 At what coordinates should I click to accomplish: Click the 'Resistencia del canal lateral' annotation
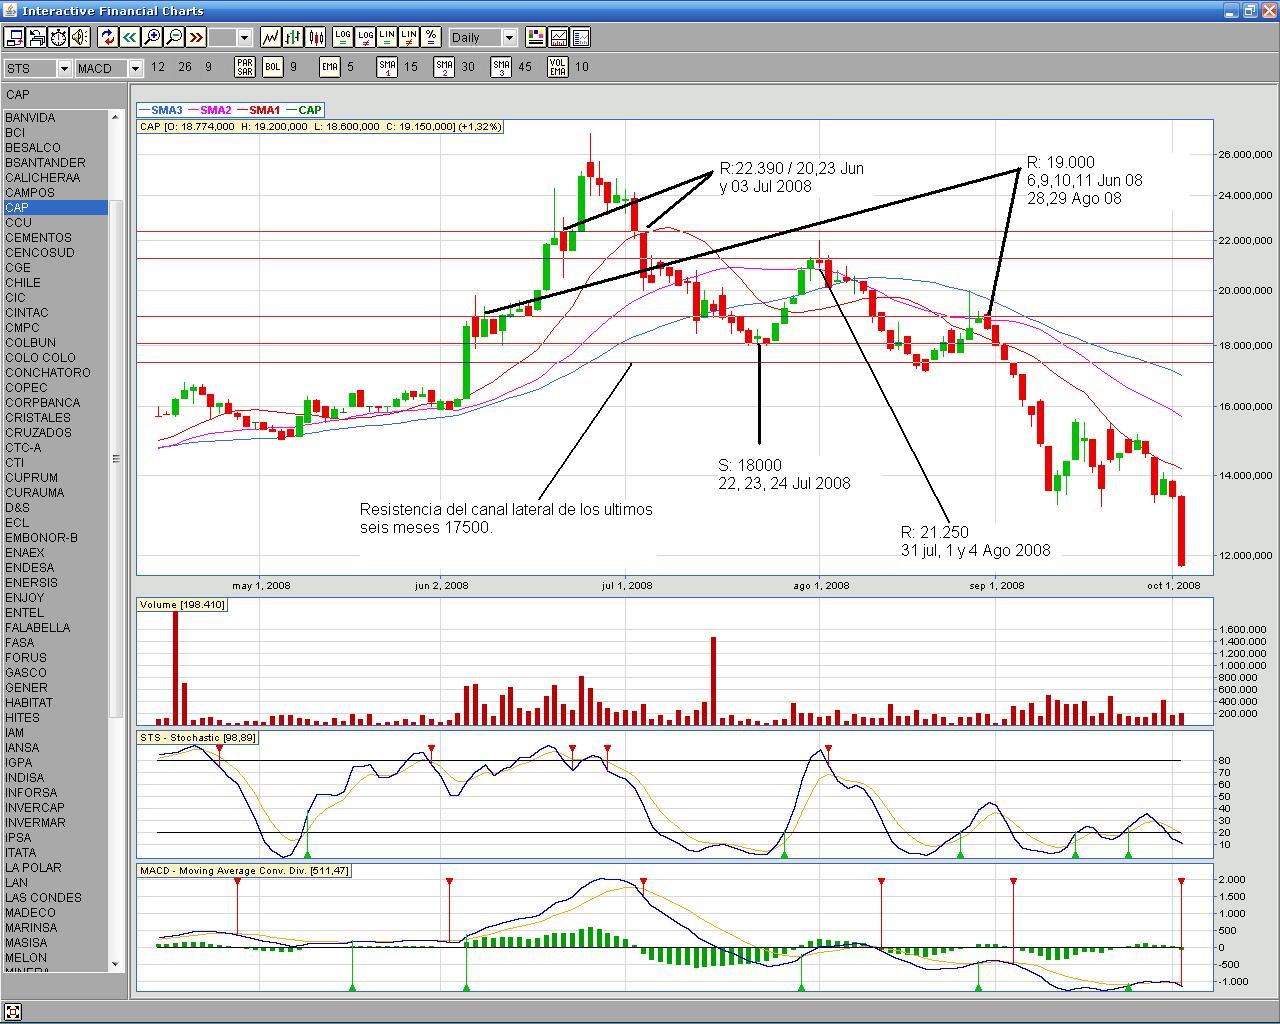click(506, 518)
